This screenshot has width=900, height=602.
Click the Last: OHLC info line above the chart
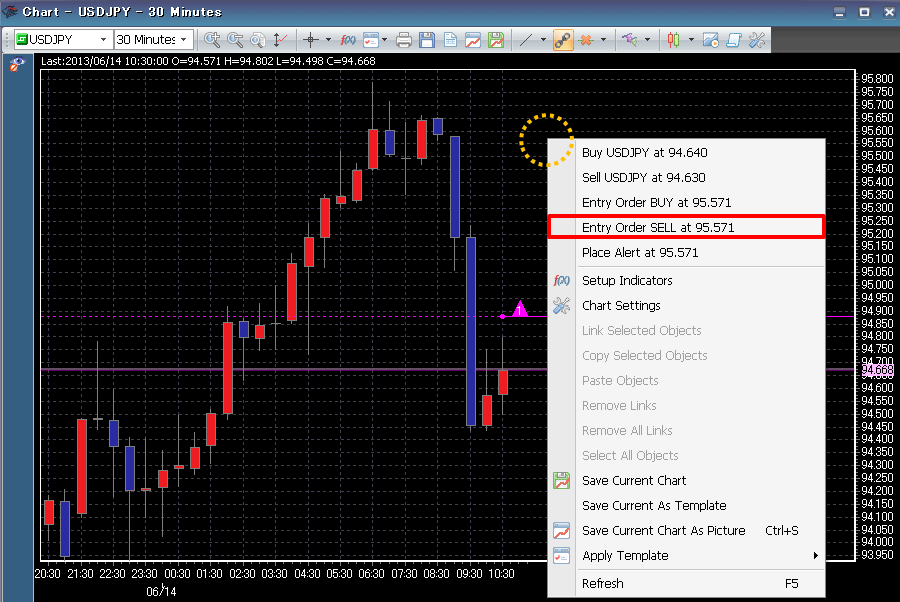click(x=208, y=61)
